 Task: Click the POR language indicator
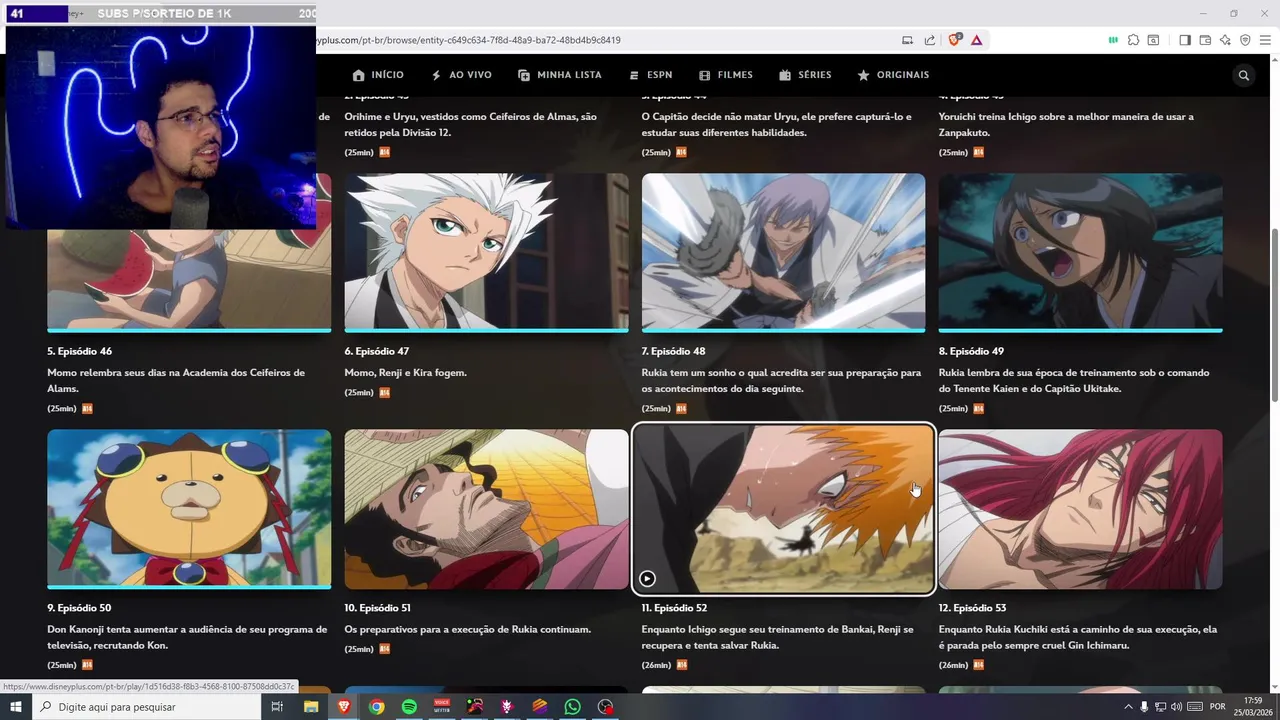tap(1218, 707)
